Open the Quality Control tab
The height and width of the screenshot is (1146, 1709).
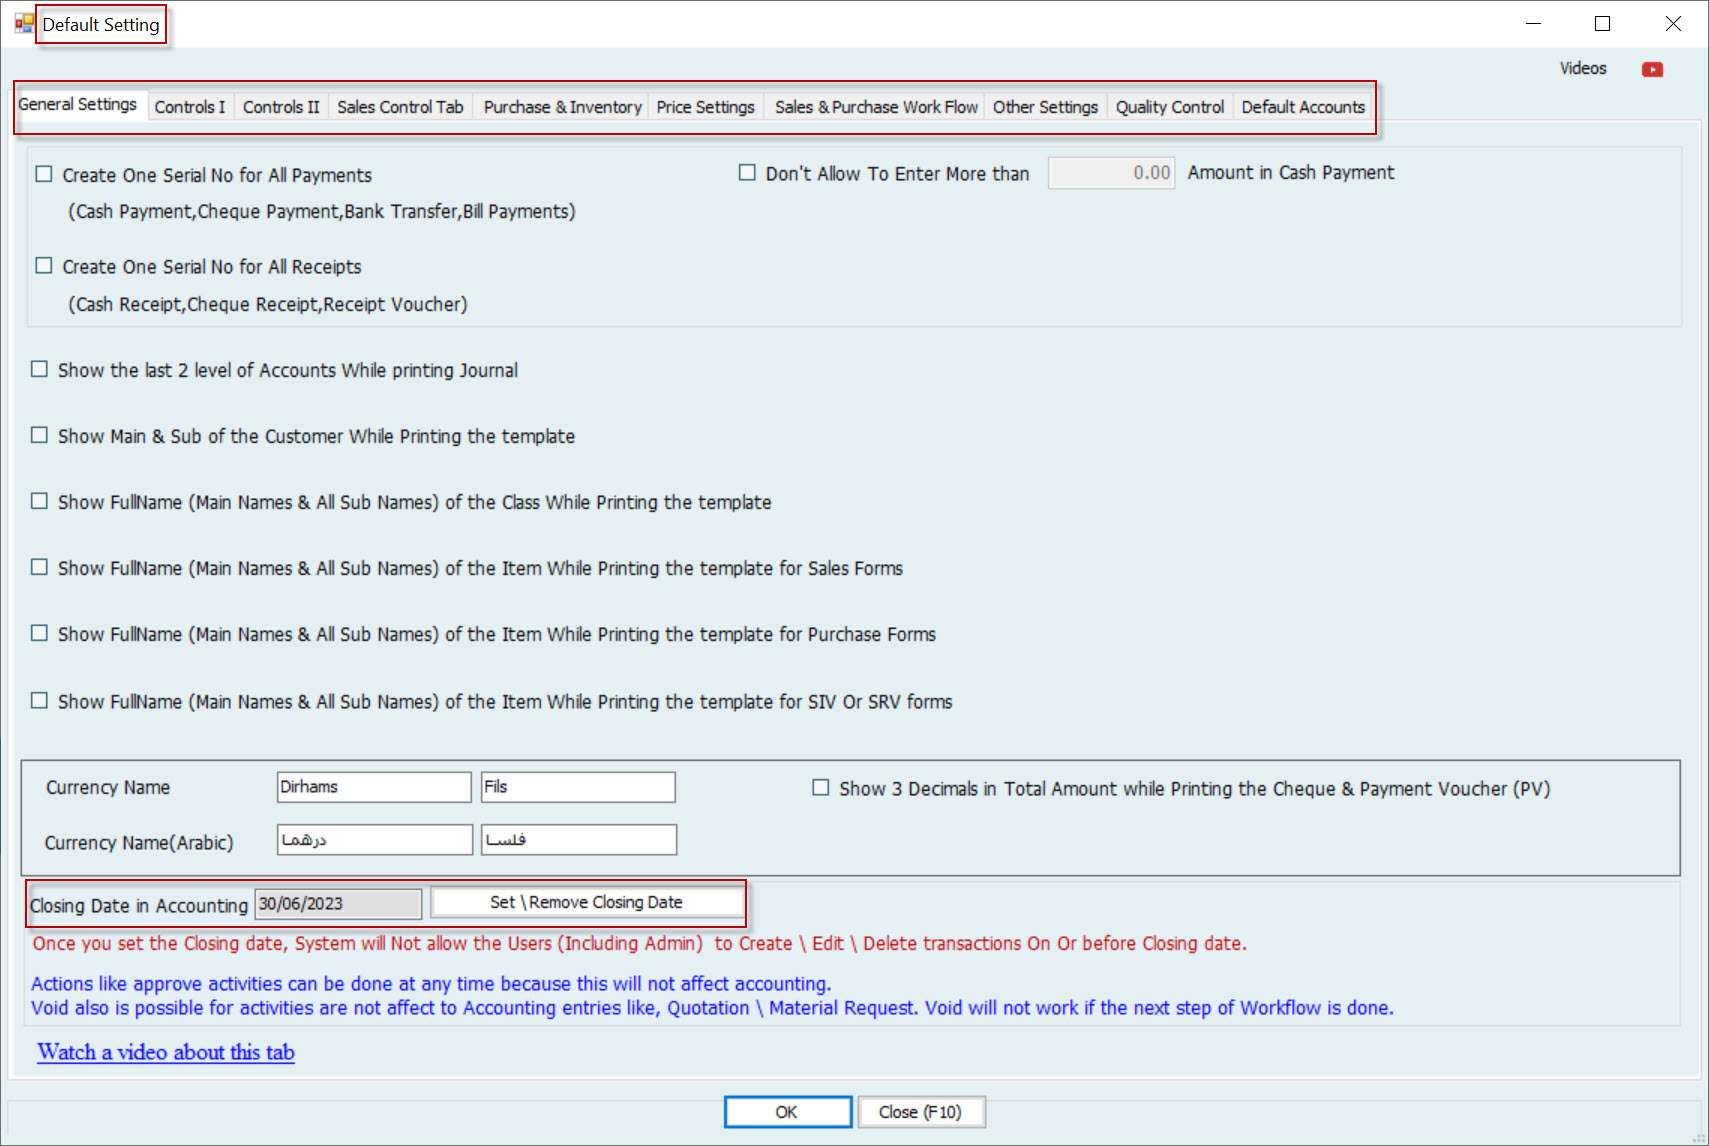pos(1169,107)
